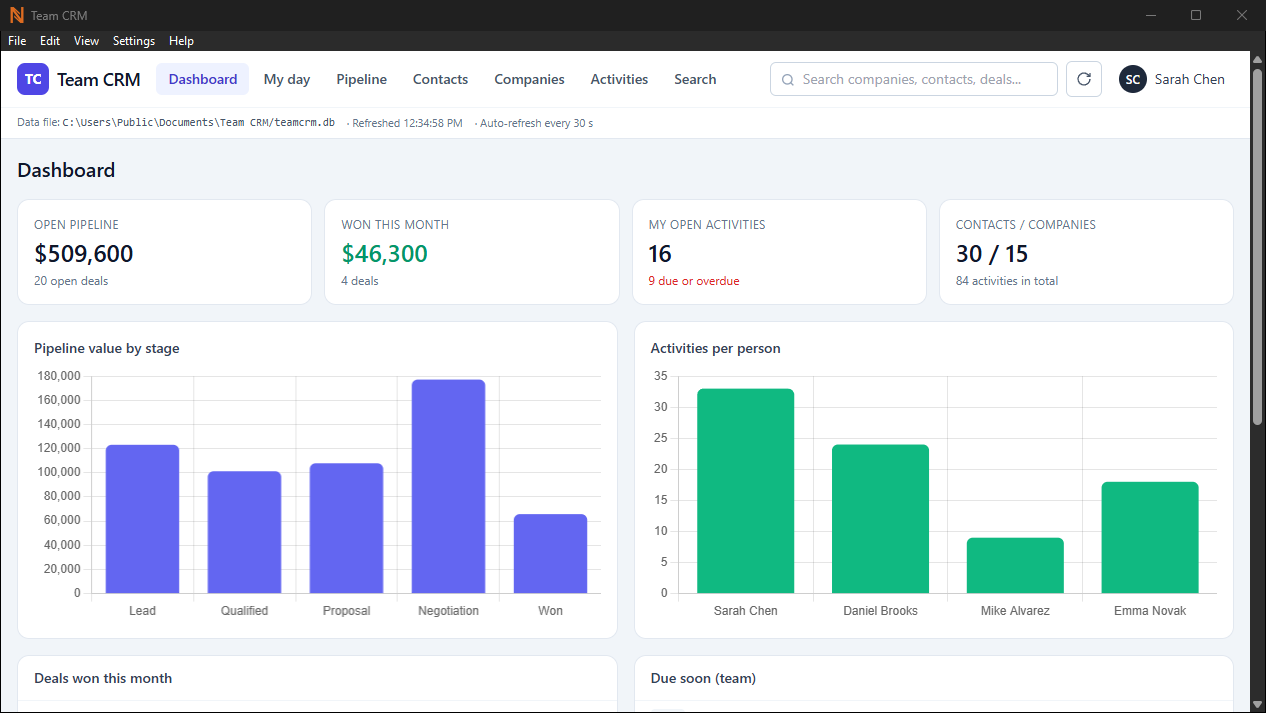
Task: Click the TC Team CRM logo
Action: (x=79, y=79)
